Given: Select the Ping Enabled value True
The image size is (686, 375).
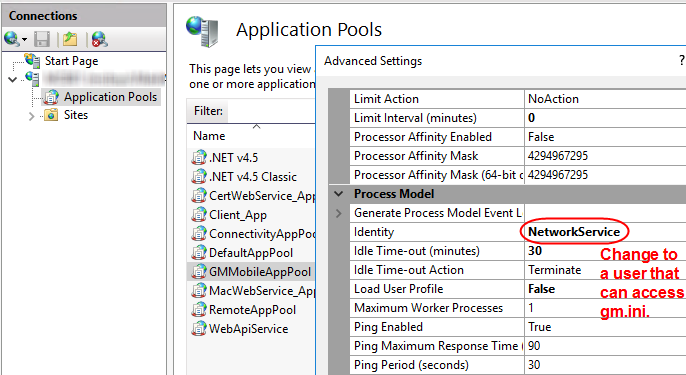Looking at the screenshot, I should 539,327.
